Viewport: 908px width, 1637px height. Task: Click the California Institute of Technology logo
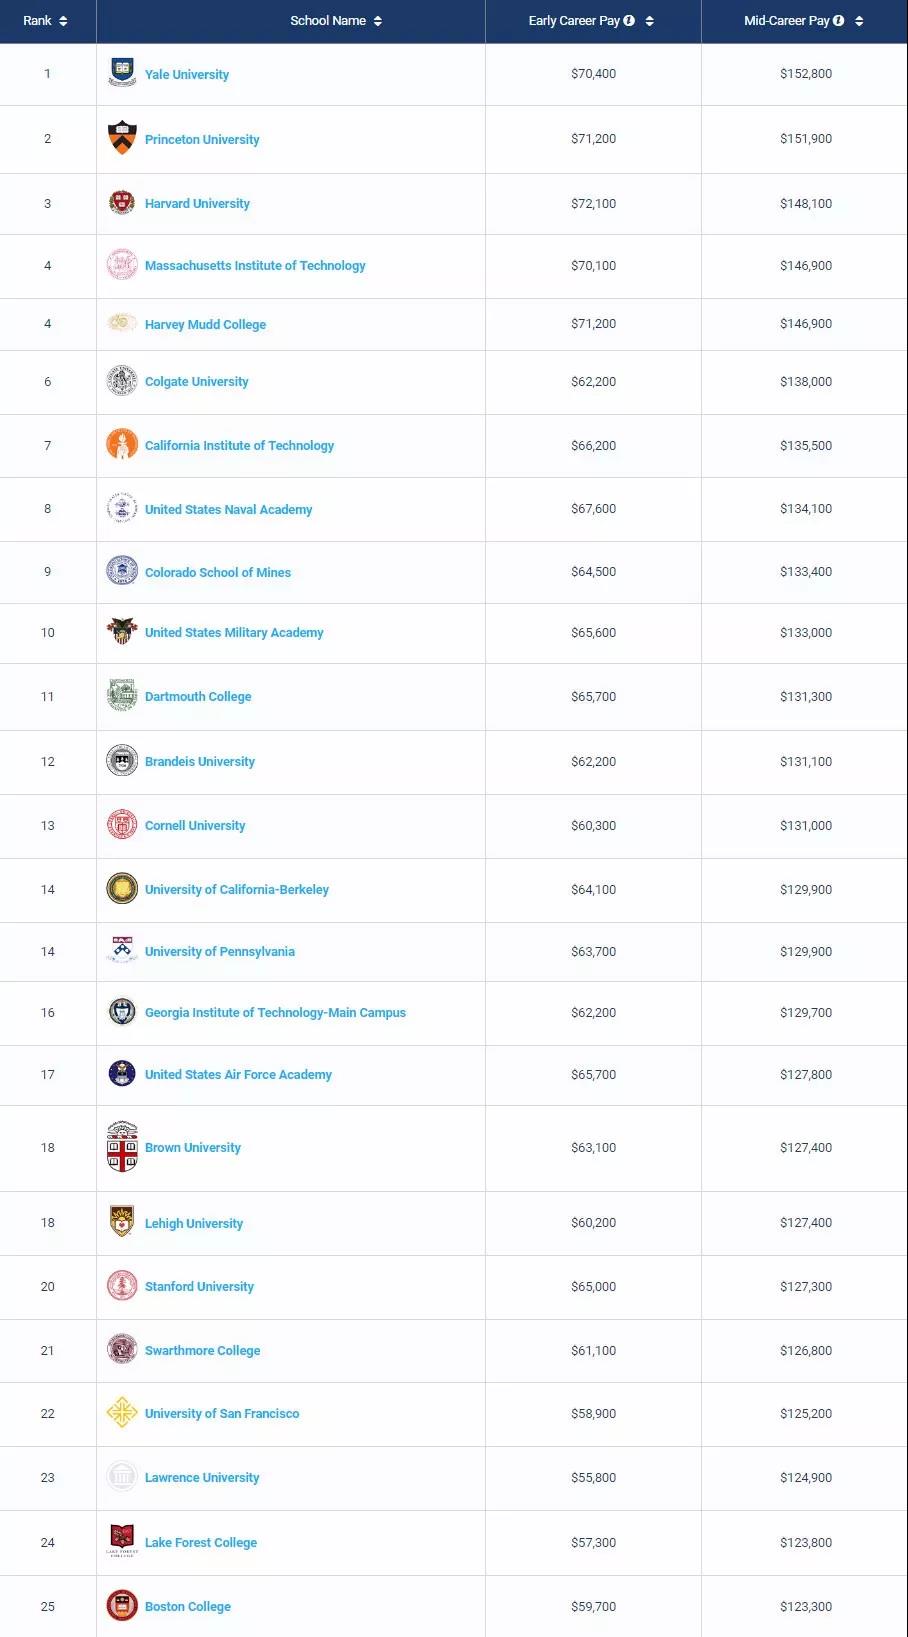[122, 444]
